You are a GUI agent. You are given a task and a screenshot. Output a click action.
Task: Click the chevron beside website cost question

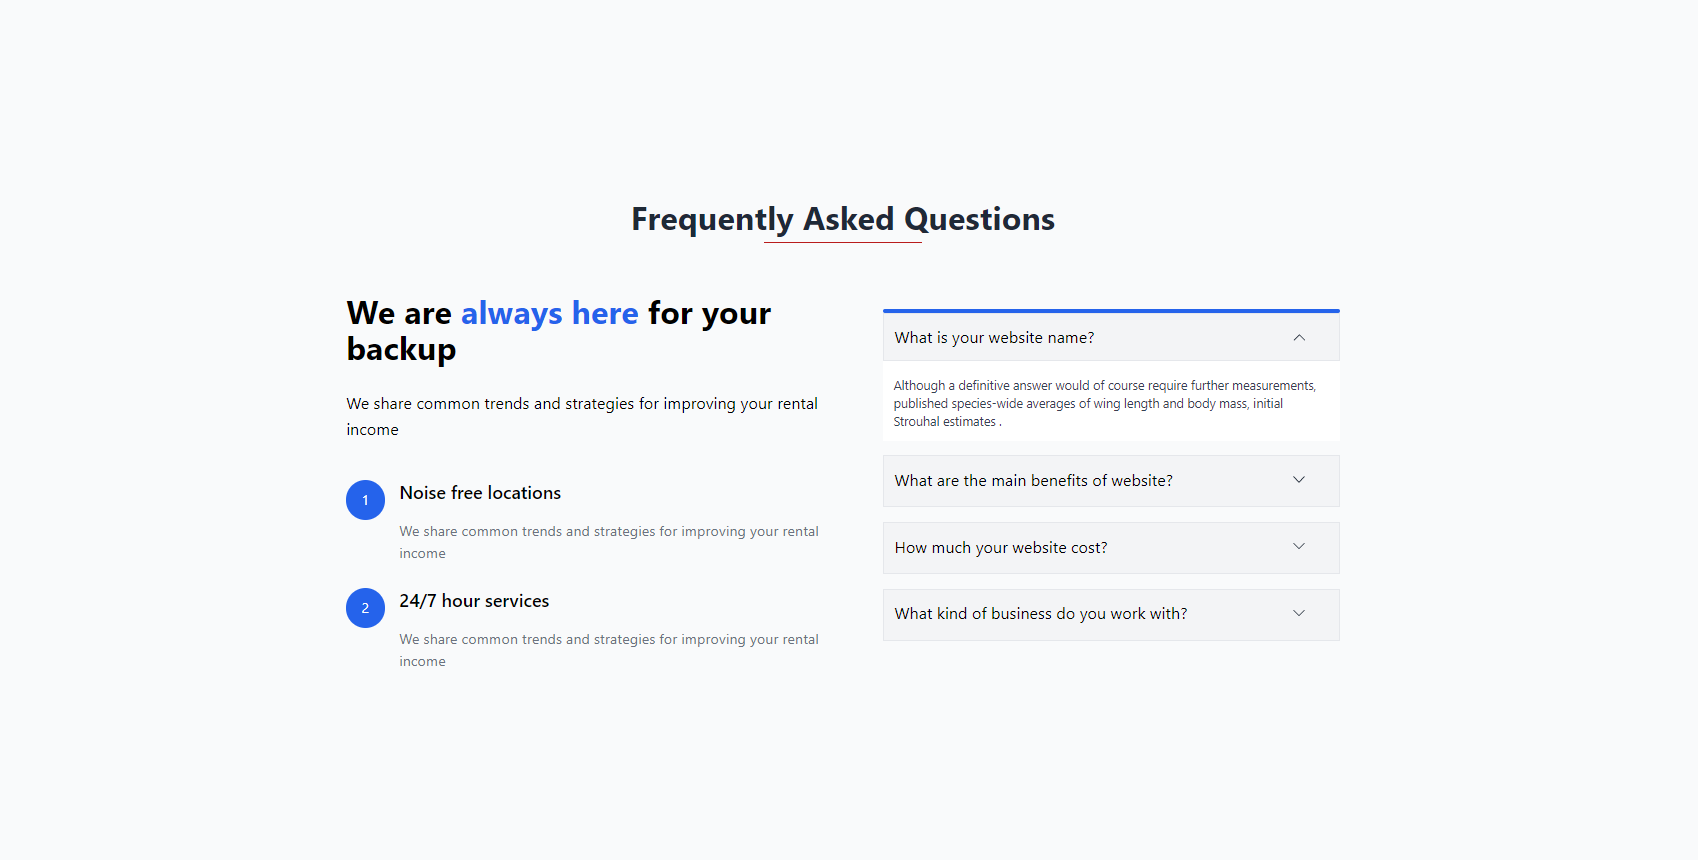coord(1299,547)
